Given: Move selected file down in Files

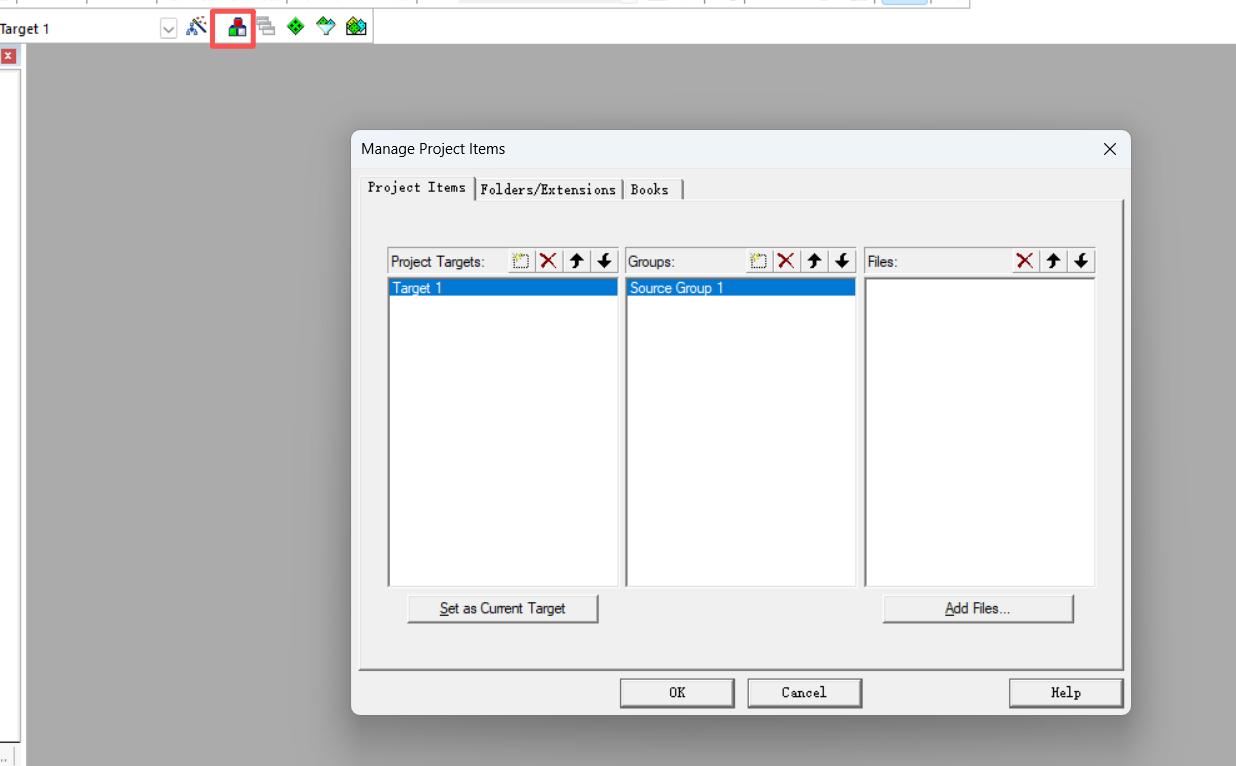Looking at the screenshot, I should (1080, 261).
